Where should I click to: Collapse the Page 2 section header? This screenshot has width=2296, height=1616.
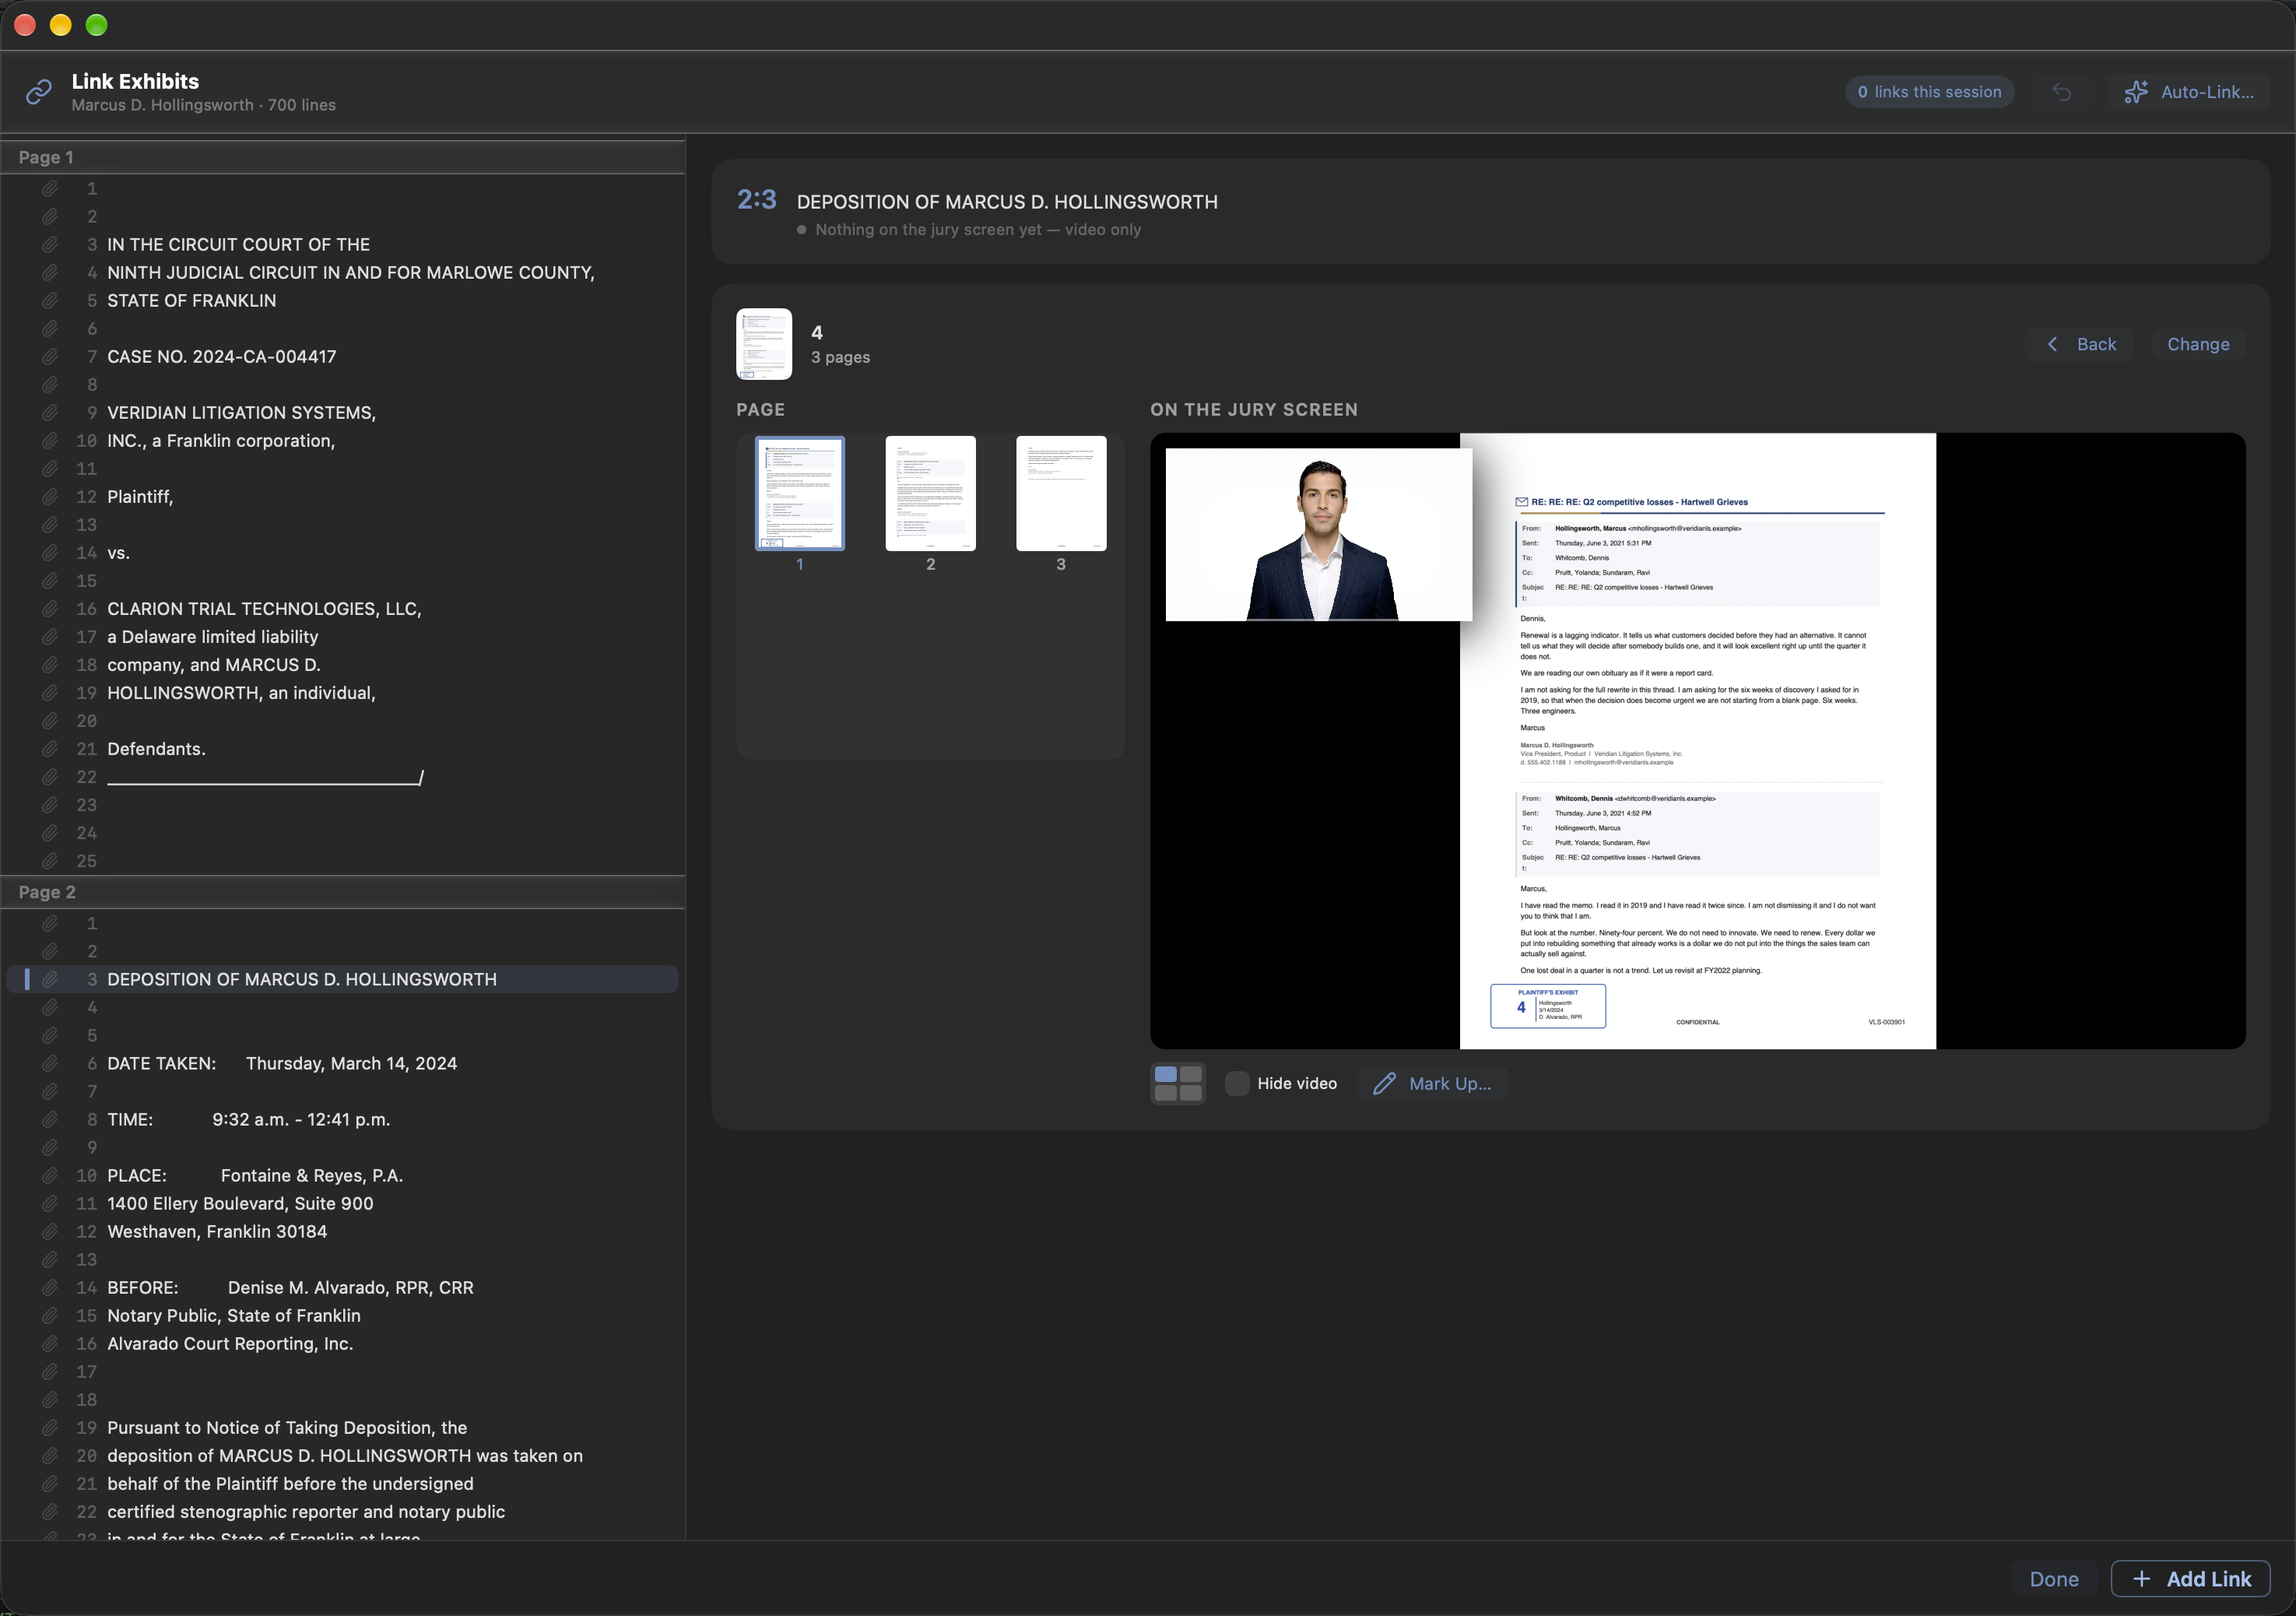click(x=342, y=892)
